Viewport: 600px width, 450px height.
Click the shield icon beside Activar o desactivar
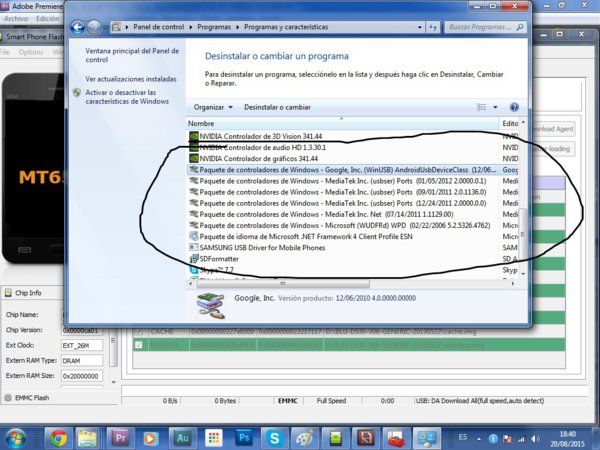77,93
